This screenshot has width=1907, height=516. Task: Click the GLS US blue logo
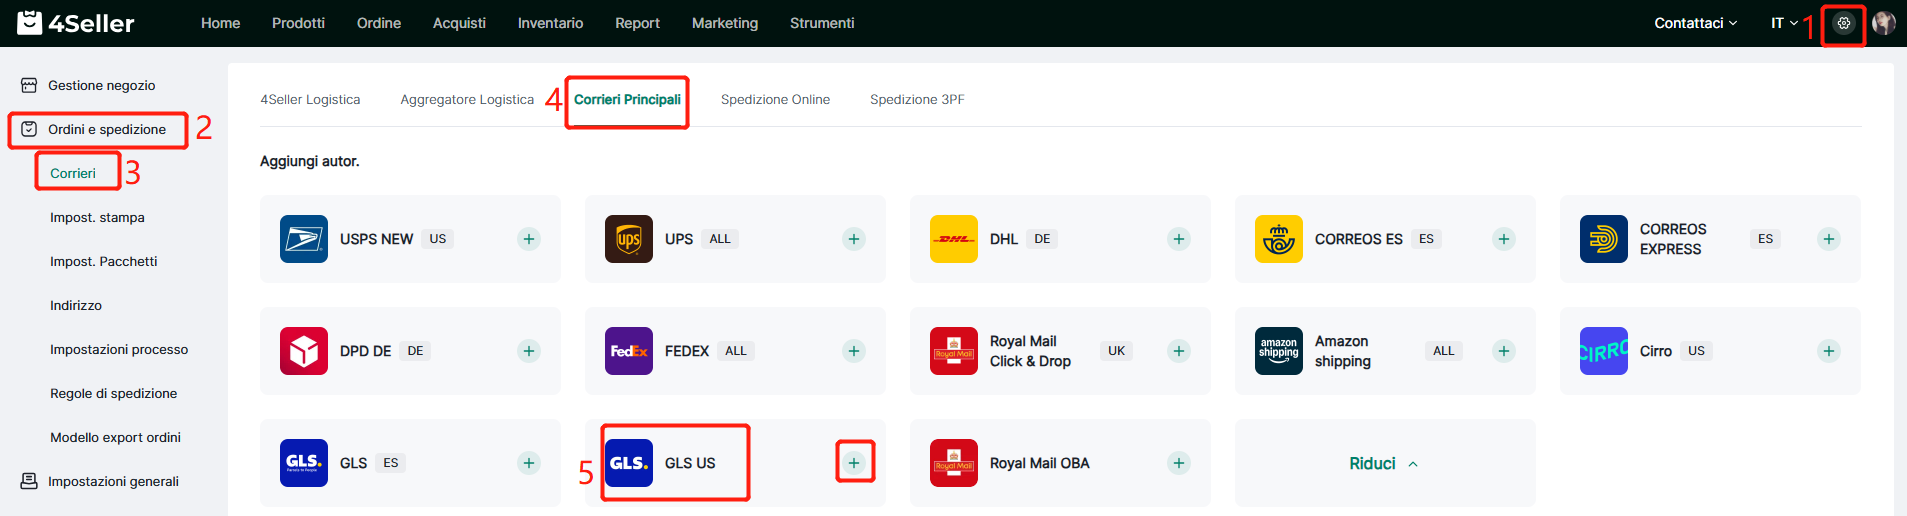[x=629, y=463]
